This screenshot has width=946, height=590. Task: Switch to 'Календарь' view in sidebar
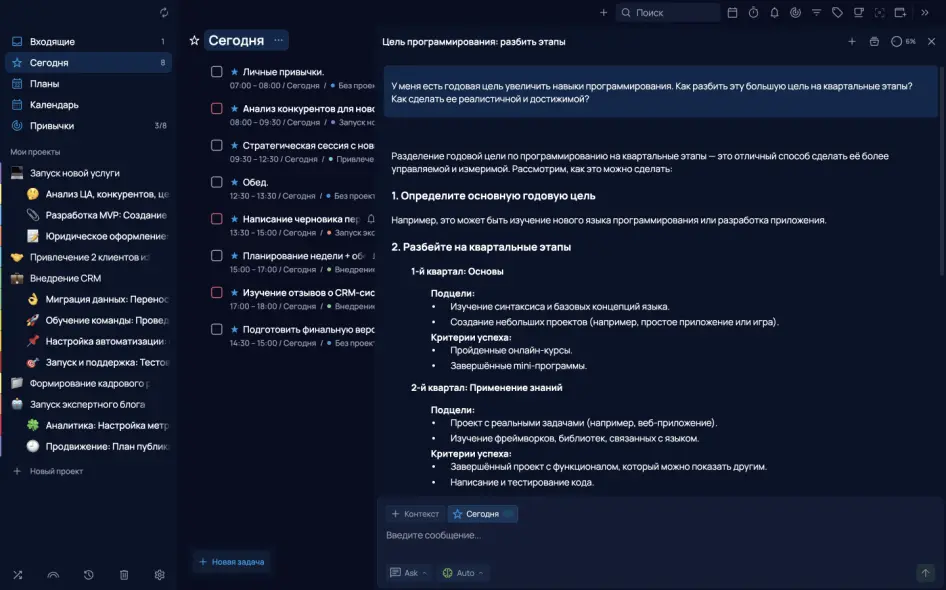pyautogui.click(x=54, y=105)
